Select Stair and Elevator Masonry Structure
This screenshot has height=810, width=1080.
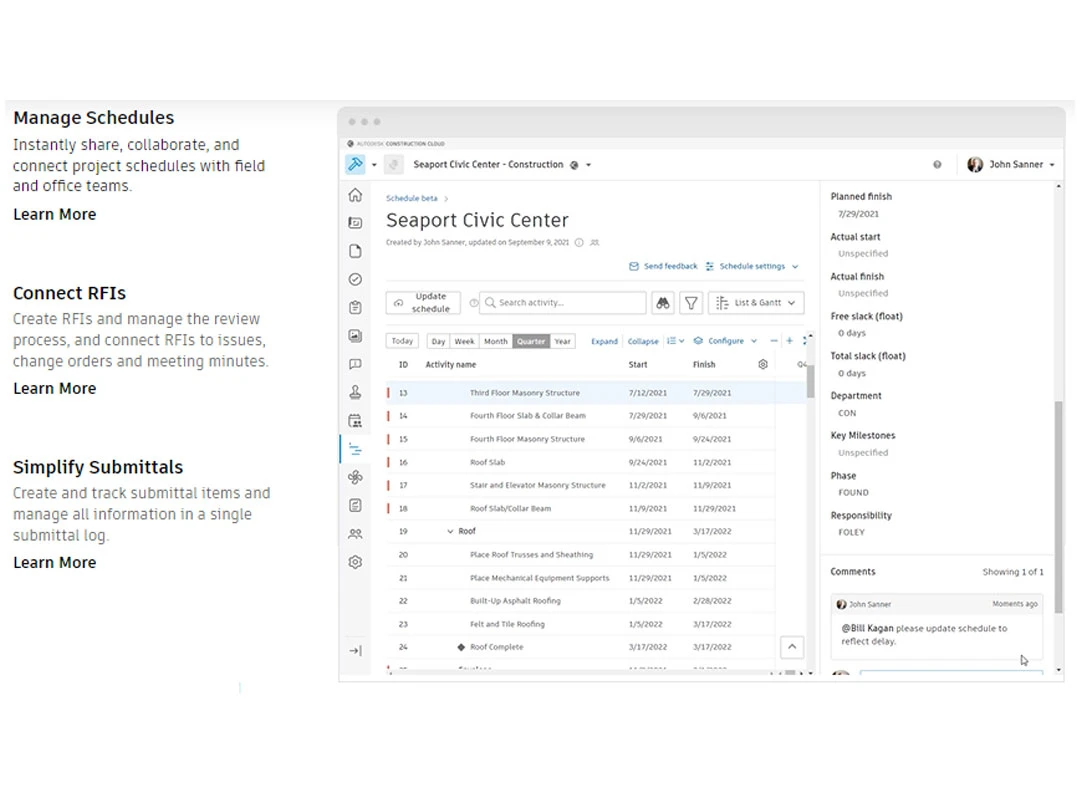pos(580,486)
